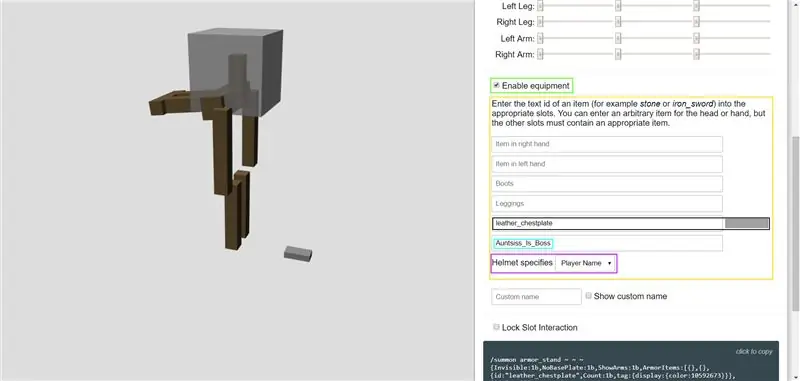Check the Show custom name box

[x=588, y=296]
